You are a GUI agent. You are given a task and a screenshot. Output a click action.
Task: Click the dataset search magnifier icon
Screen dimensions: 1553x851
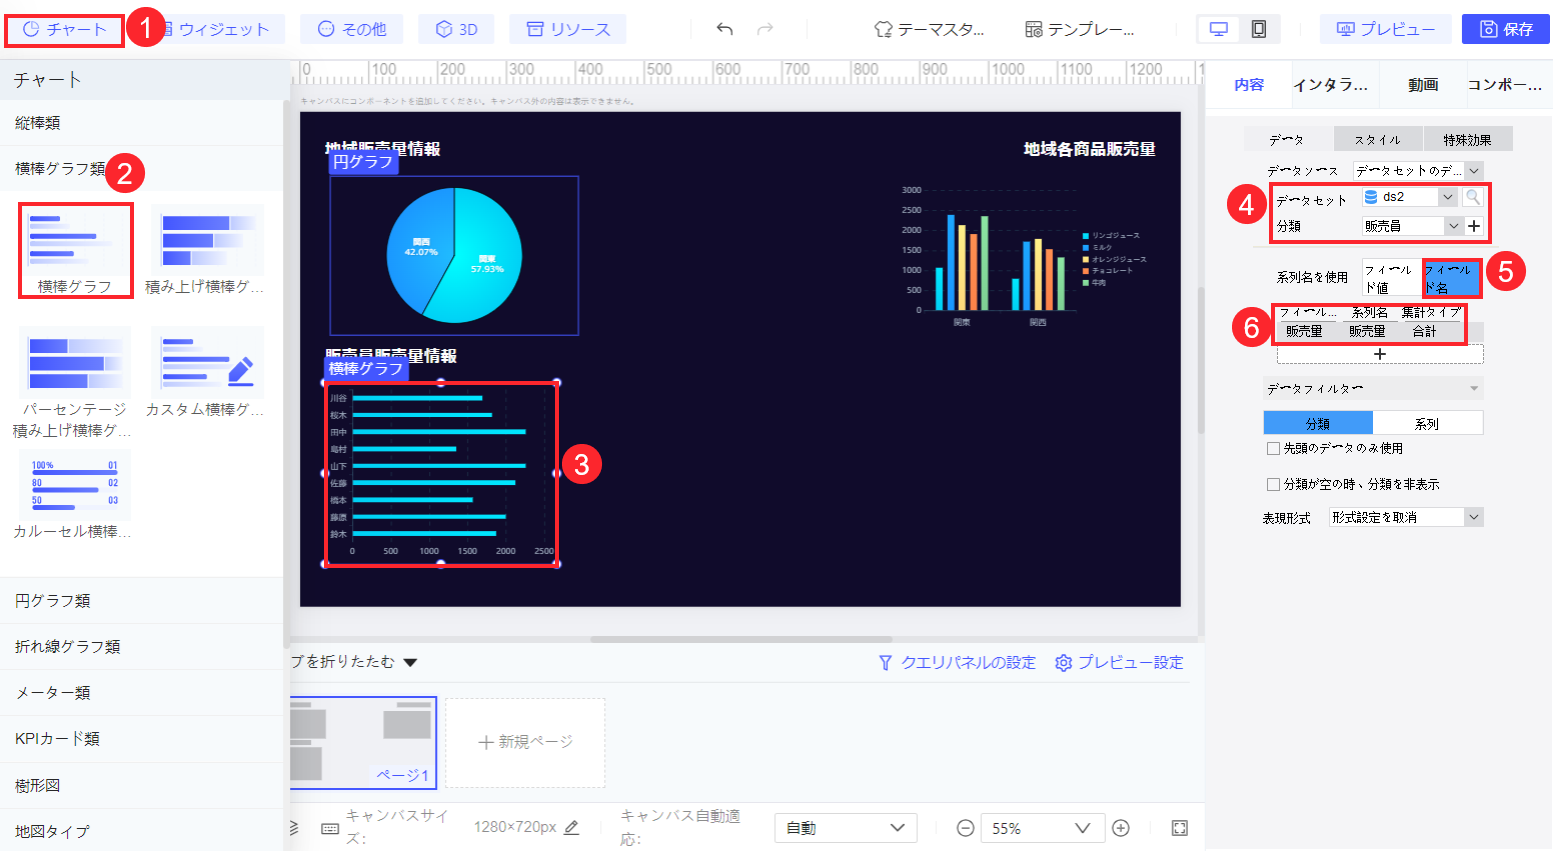click(x=1473, y=197)
